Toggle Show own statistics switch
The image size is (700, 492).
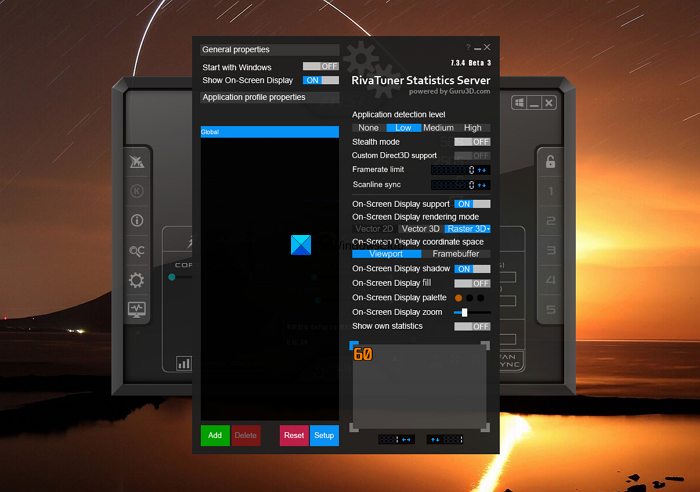[472, 326]
